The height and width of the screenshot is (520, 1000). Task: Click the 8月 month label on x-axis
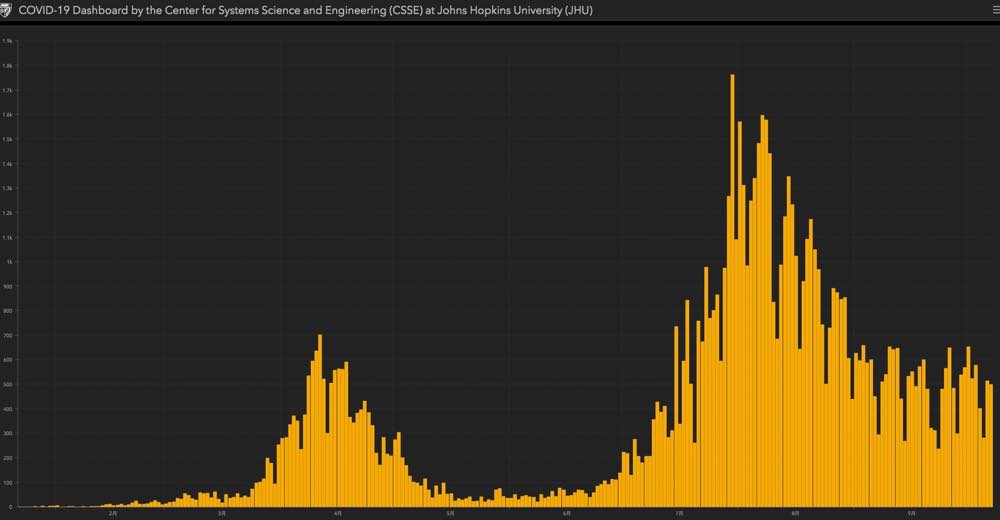pyautogui.click(x=795, y=513)
